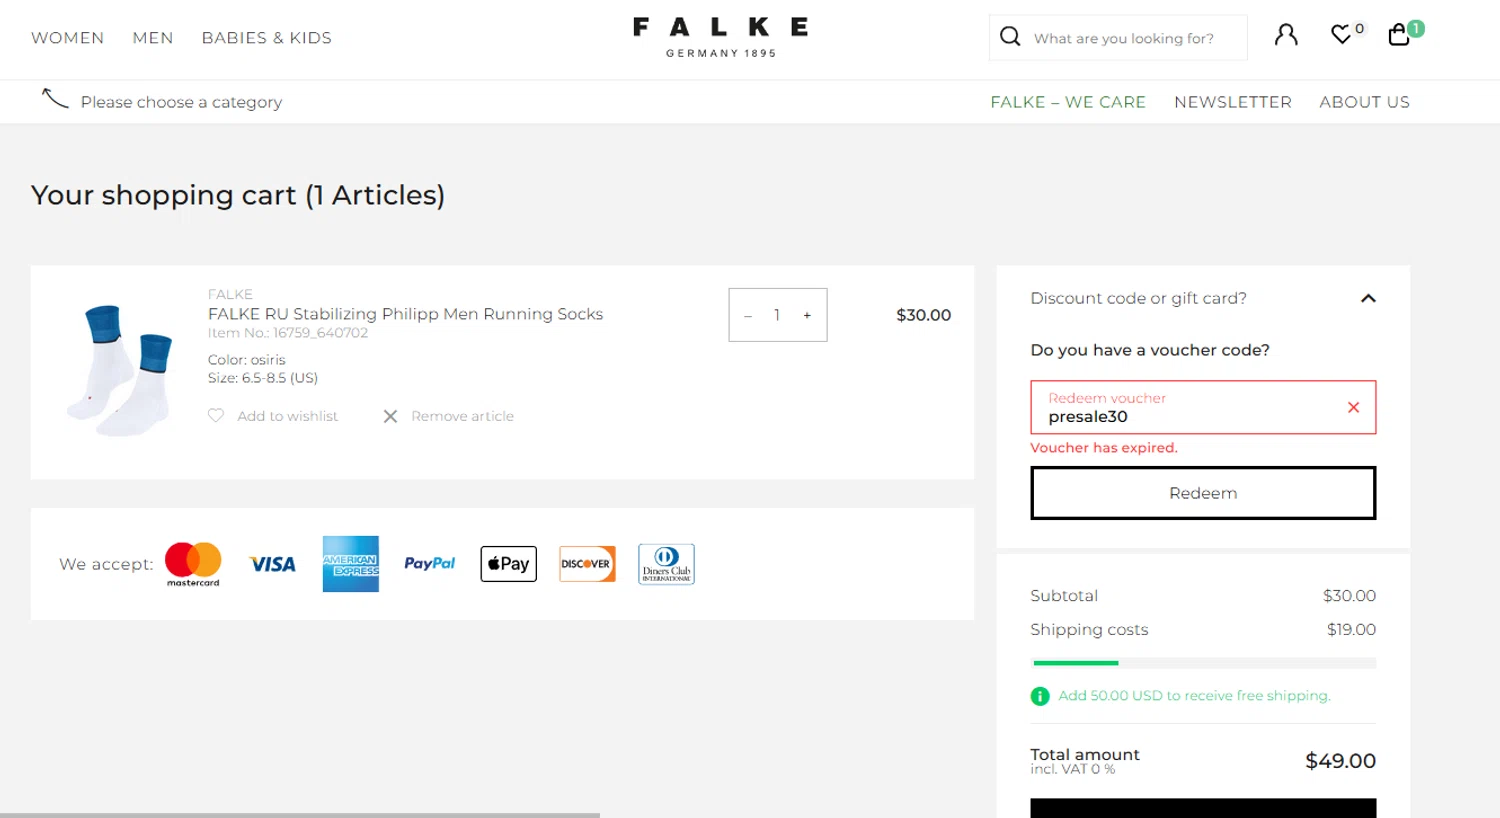Click the running socks product thumbnail
This screenshot has height=818, width=1500.
point(120,370)
